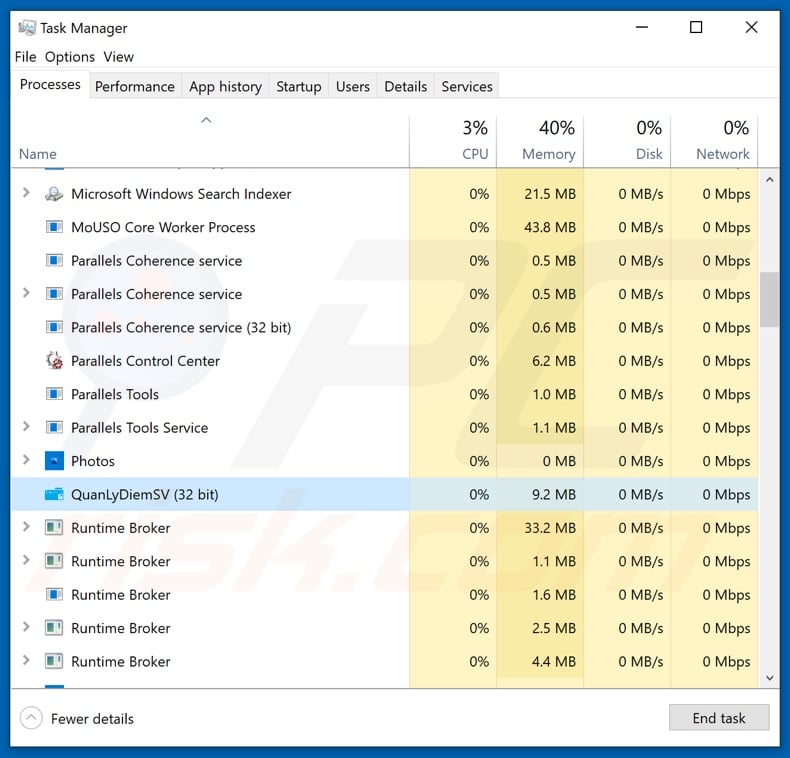
Task: Open the Users tab
Action: click(353, 87)
